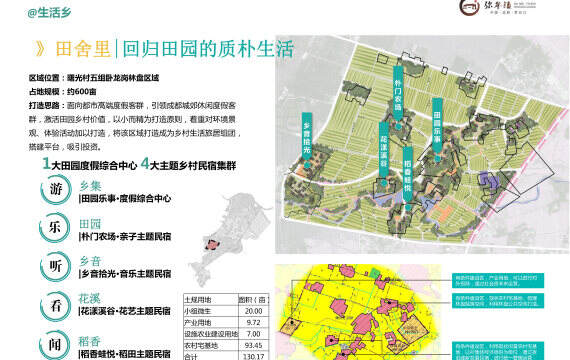Select the @生活乡 header text

pos(49,13)
